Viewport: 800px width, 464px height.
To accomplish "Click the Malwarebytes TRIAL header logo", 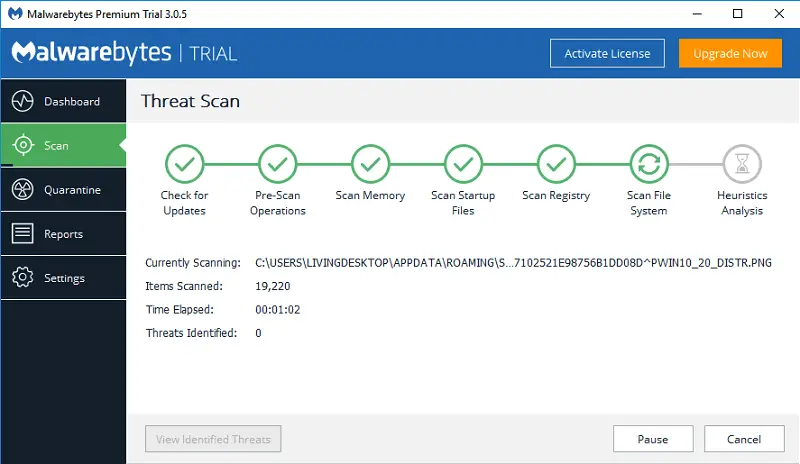I will click(124, 53).
